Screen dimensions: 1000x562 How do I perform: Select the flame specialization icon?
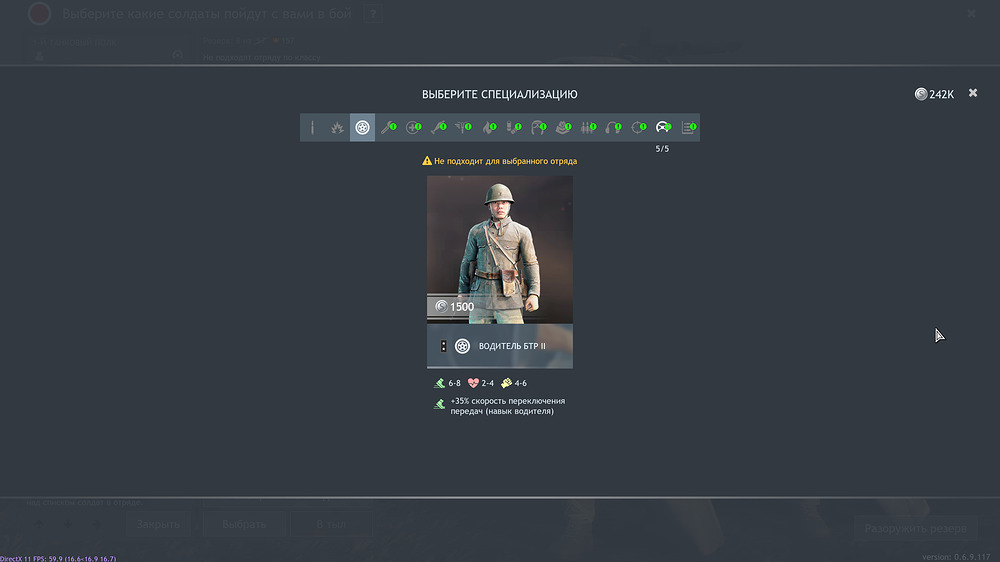tap(487, 128)
